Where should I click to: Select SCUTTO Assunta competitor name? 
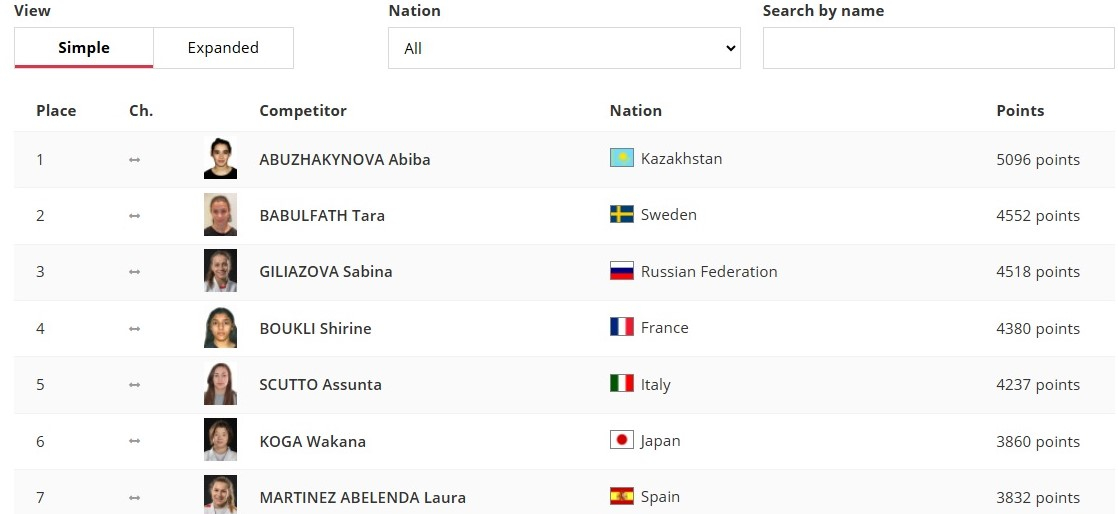pyautogui.click(x=320, y=384)
